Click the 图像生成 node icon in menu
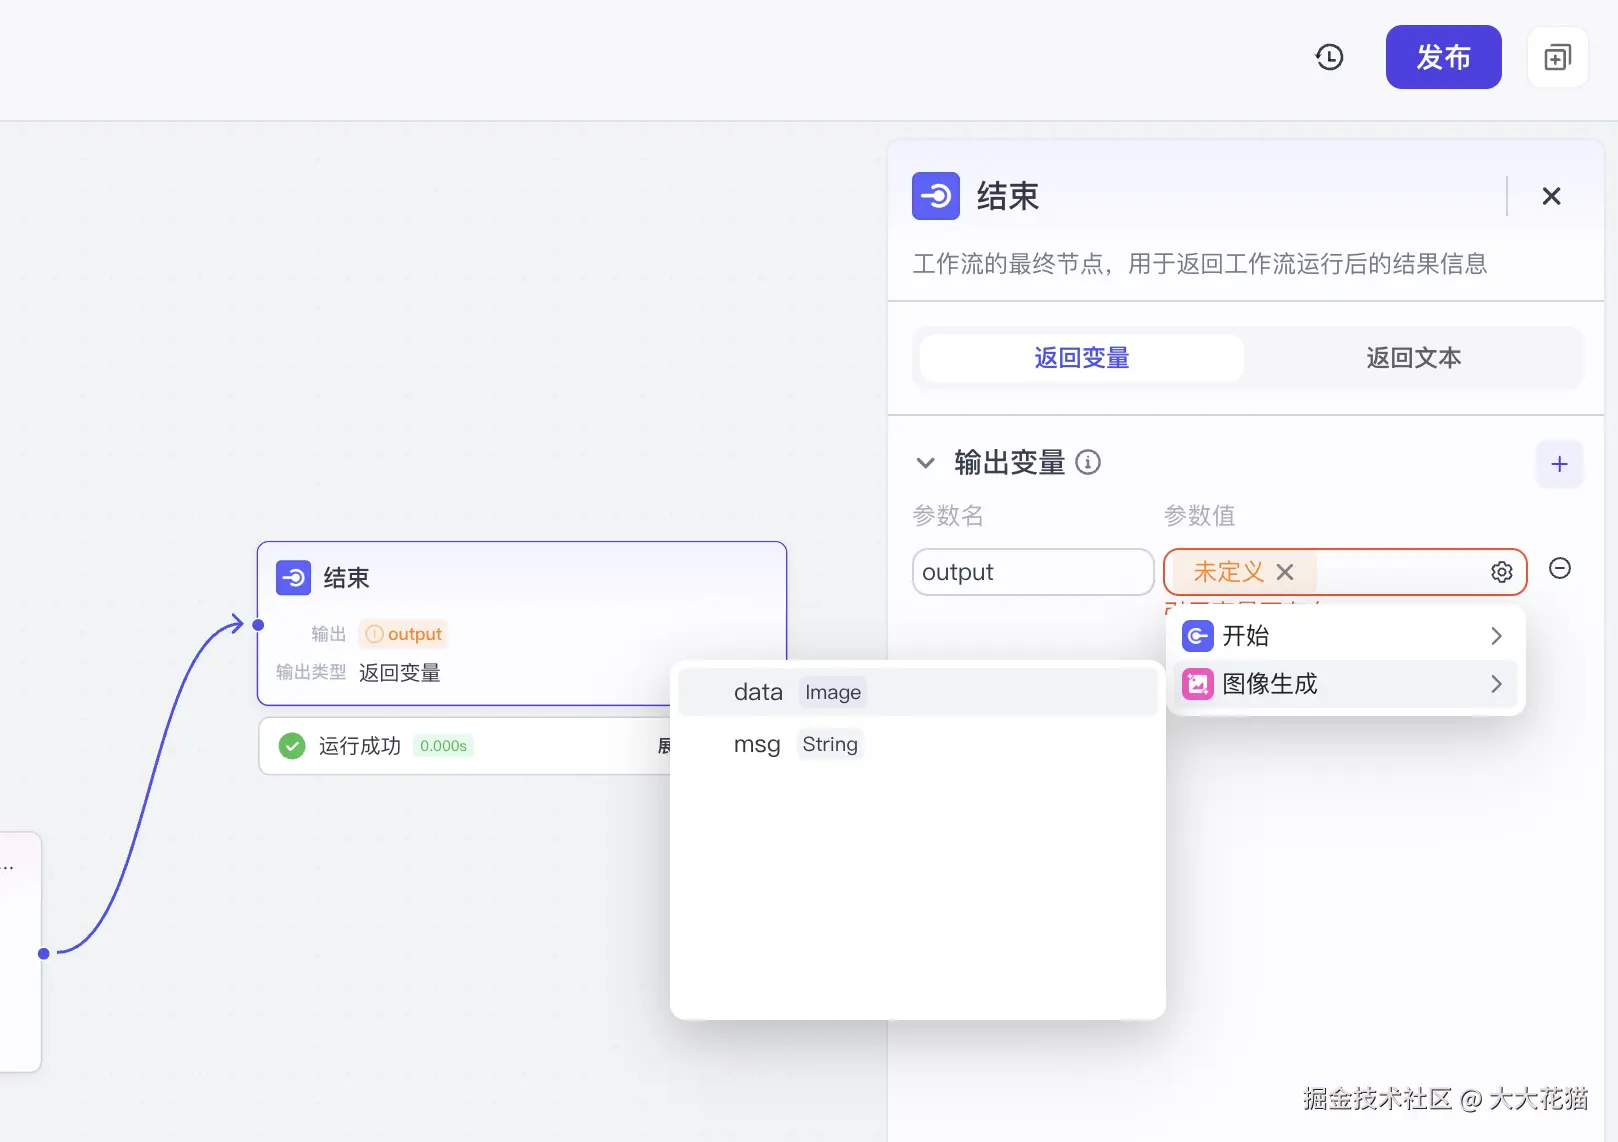Image resolution: width=1618 pixels, height=1142 pixels. pyautogui.click(x=1198, y=684)
